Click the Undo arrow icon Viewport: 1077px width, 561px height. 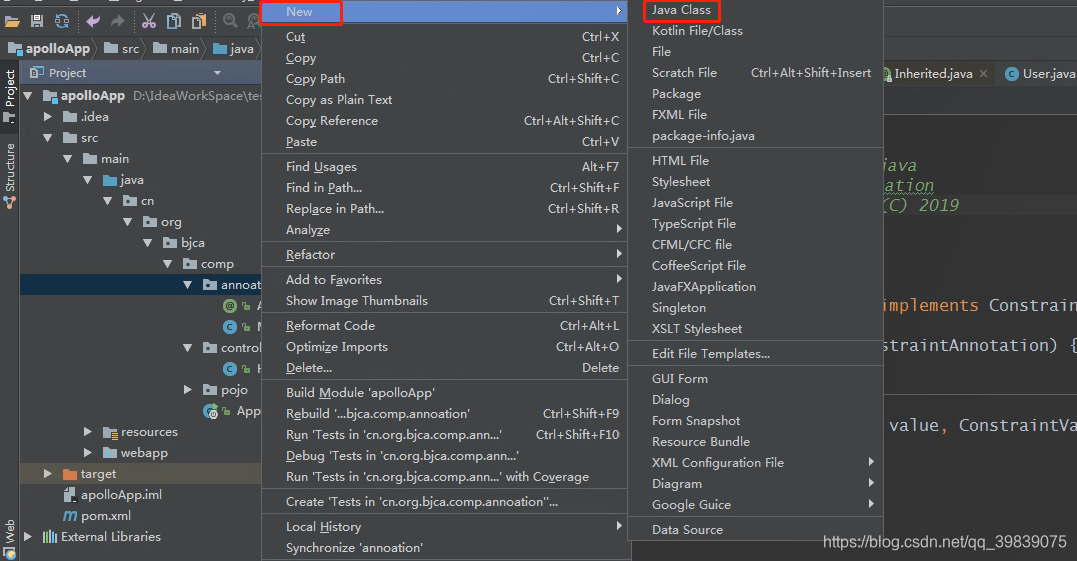point(93,21)
